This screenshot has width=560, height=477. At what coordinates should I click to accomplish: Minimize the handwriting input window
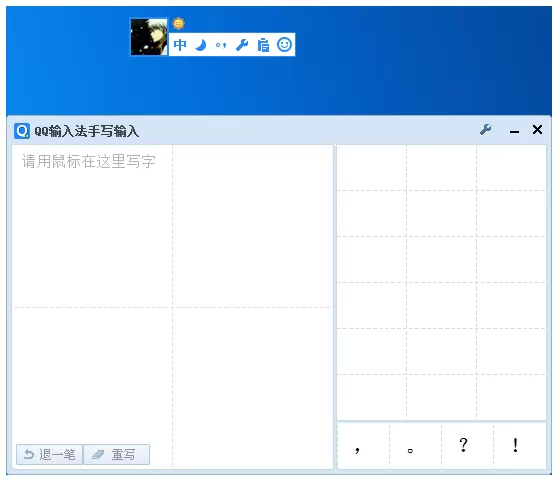pos(514,132)
